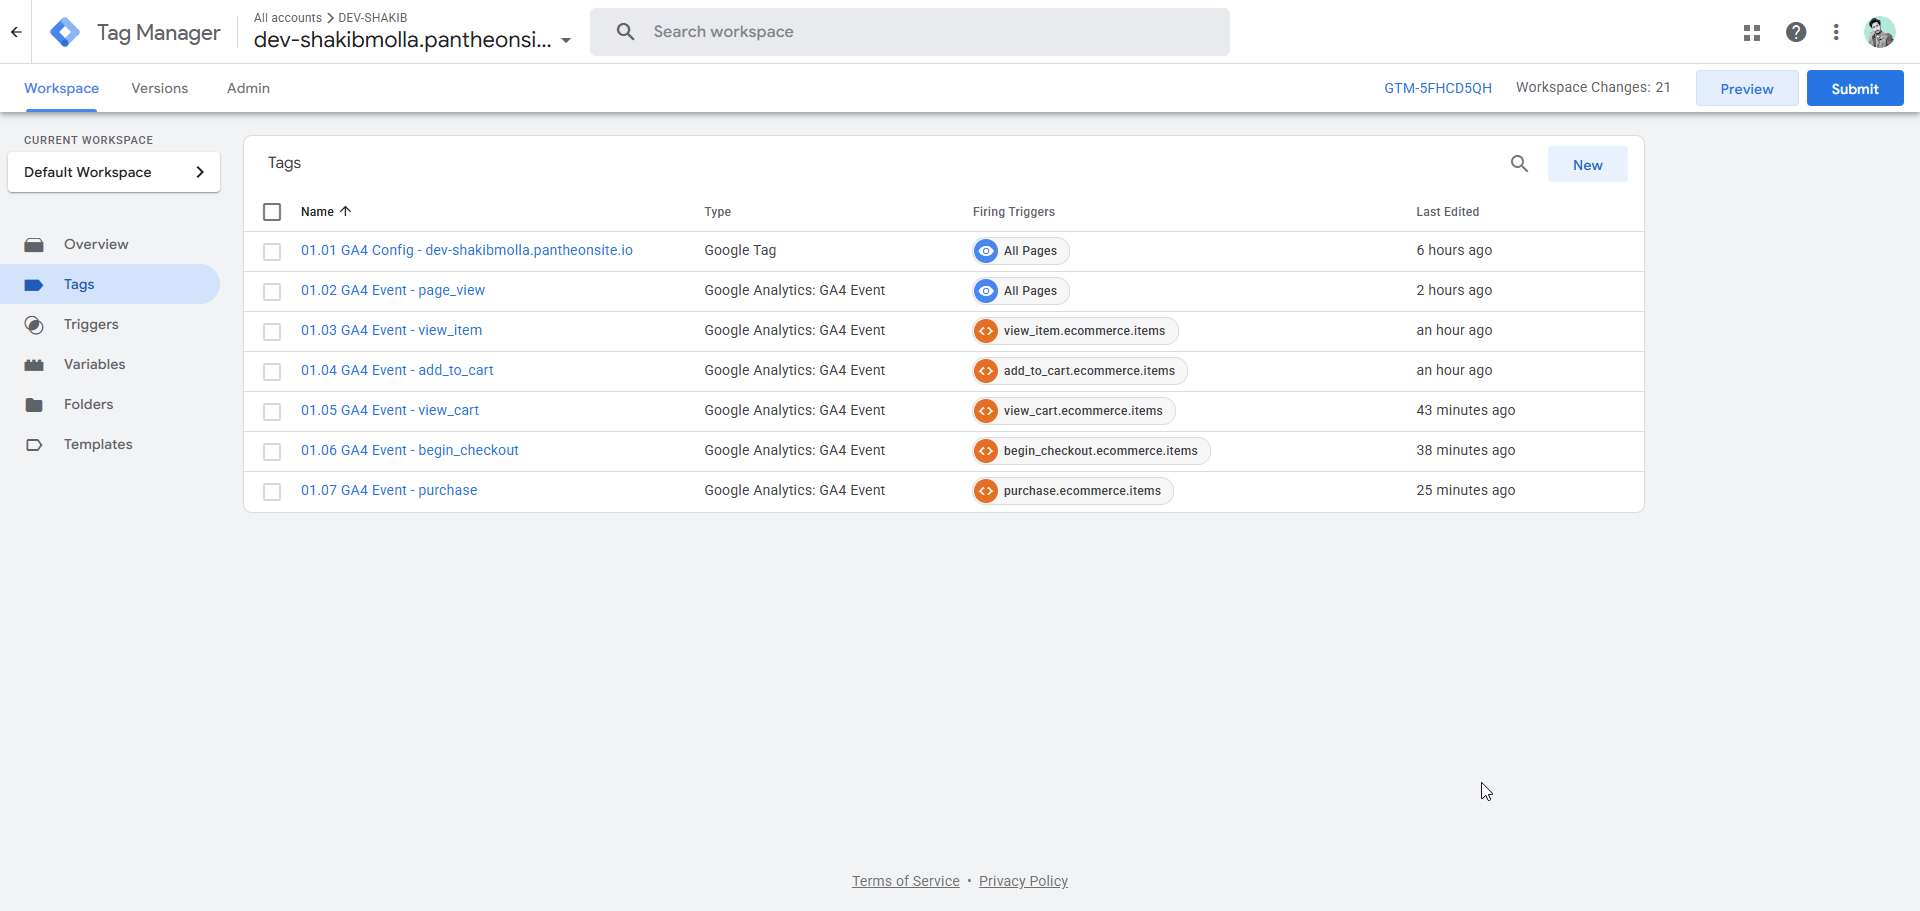Switch to the Workspace tab
Image resolution: width=1920 pixels, height=911 pixels.
click(x=61, y=88)
